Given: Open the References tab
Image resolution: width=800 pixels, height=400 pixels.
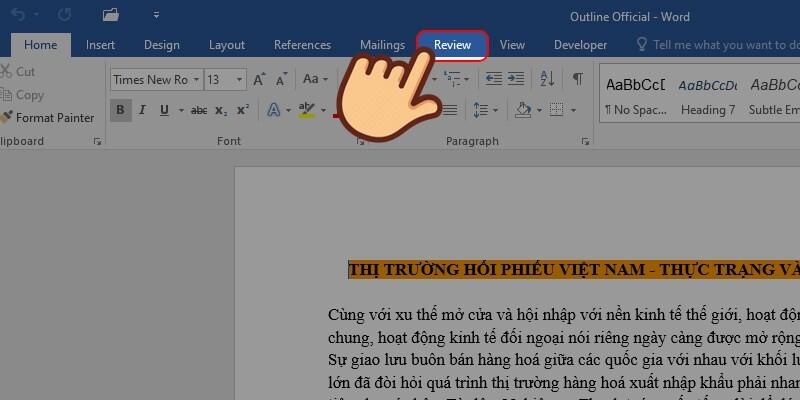Looking at the screenshot, I should tap(302, 45).
